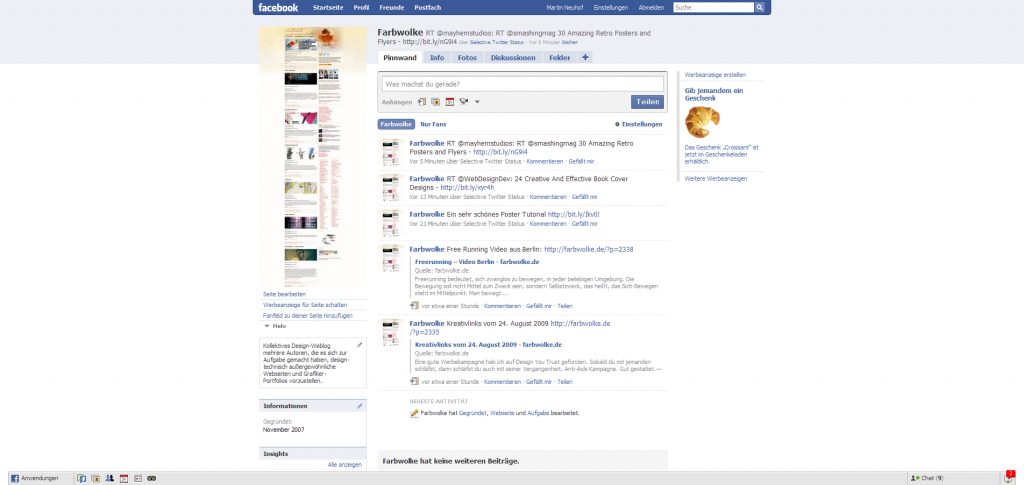Open Photos app icon in bottom bar
Image resolution: width=1024 pixels, height=485 pixels.
click(95, 478)
